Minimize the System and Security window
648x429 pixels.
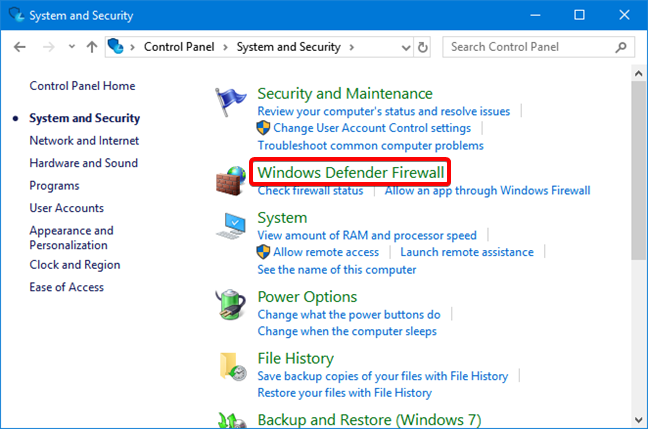coord(535,15)
